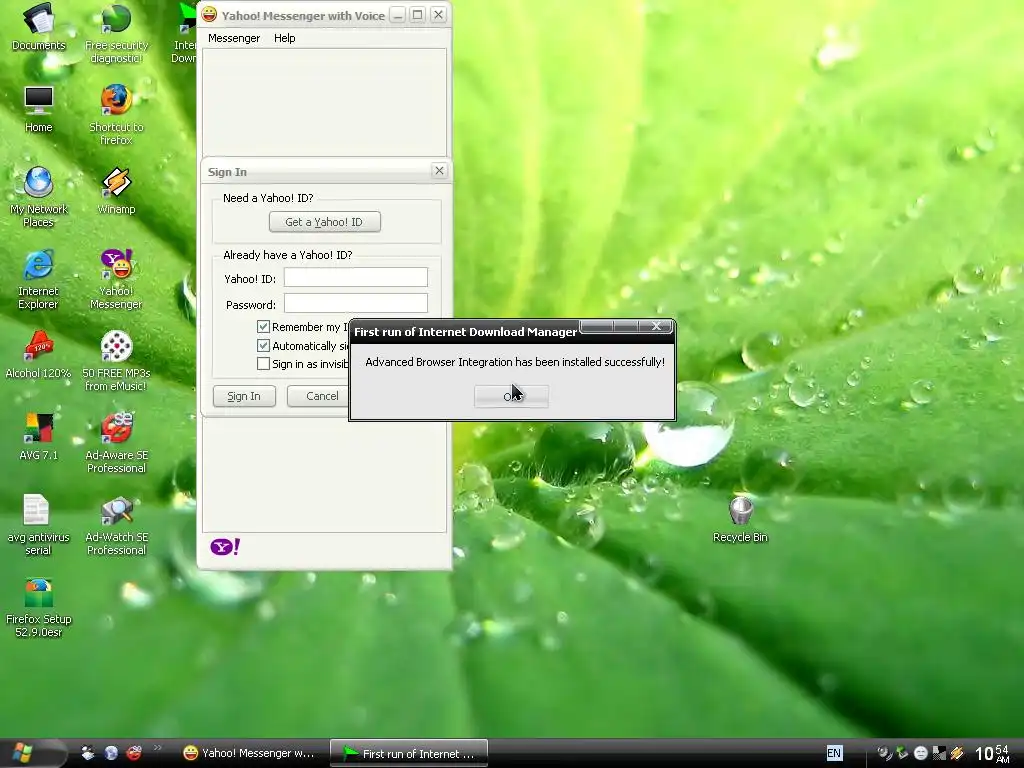Image resolution: width=1024 pixels, height=768 pixels.
Task: Select Shortcut to firefox icon
Action: click(116, 115)
